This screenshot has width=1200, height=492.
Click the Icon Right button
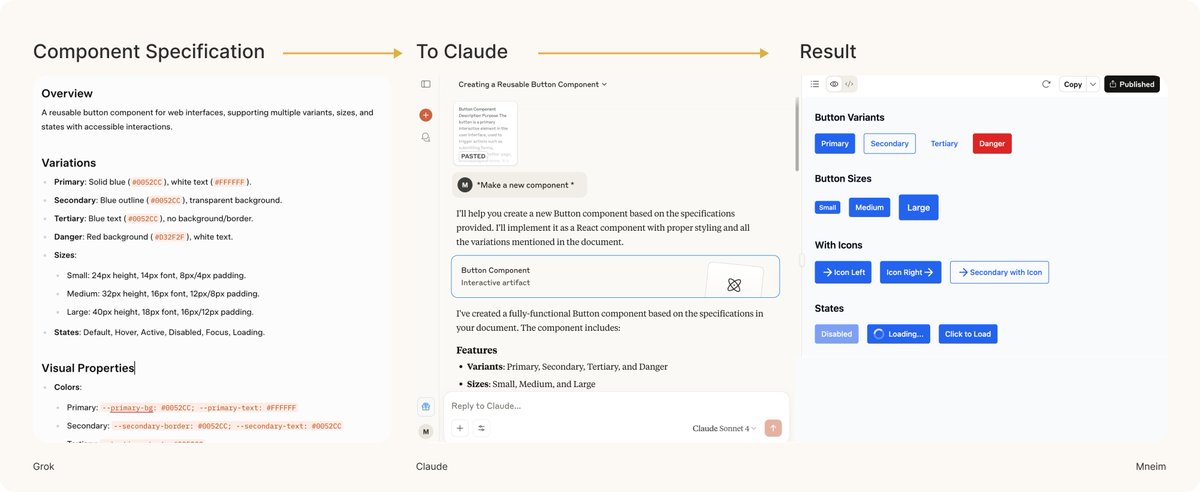click(x=910, y=272)
